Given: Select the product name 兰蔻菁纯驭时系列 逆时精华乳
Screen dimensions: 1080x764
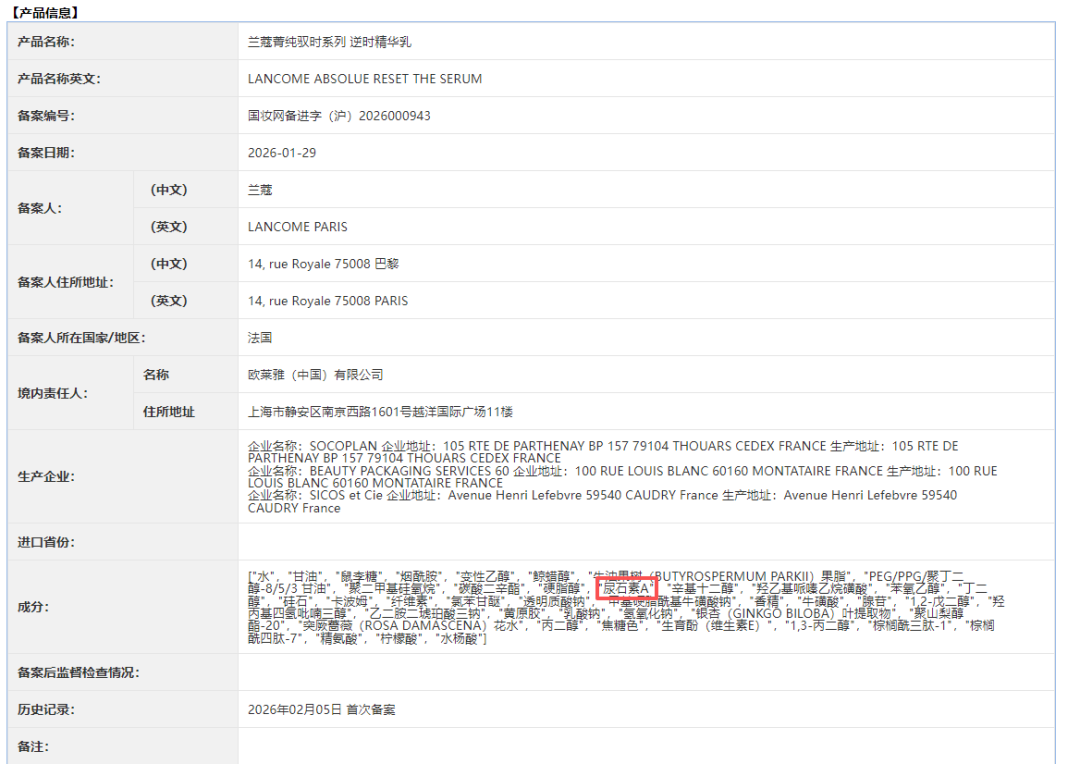Looking at the screenshot, I should point(329,42).
